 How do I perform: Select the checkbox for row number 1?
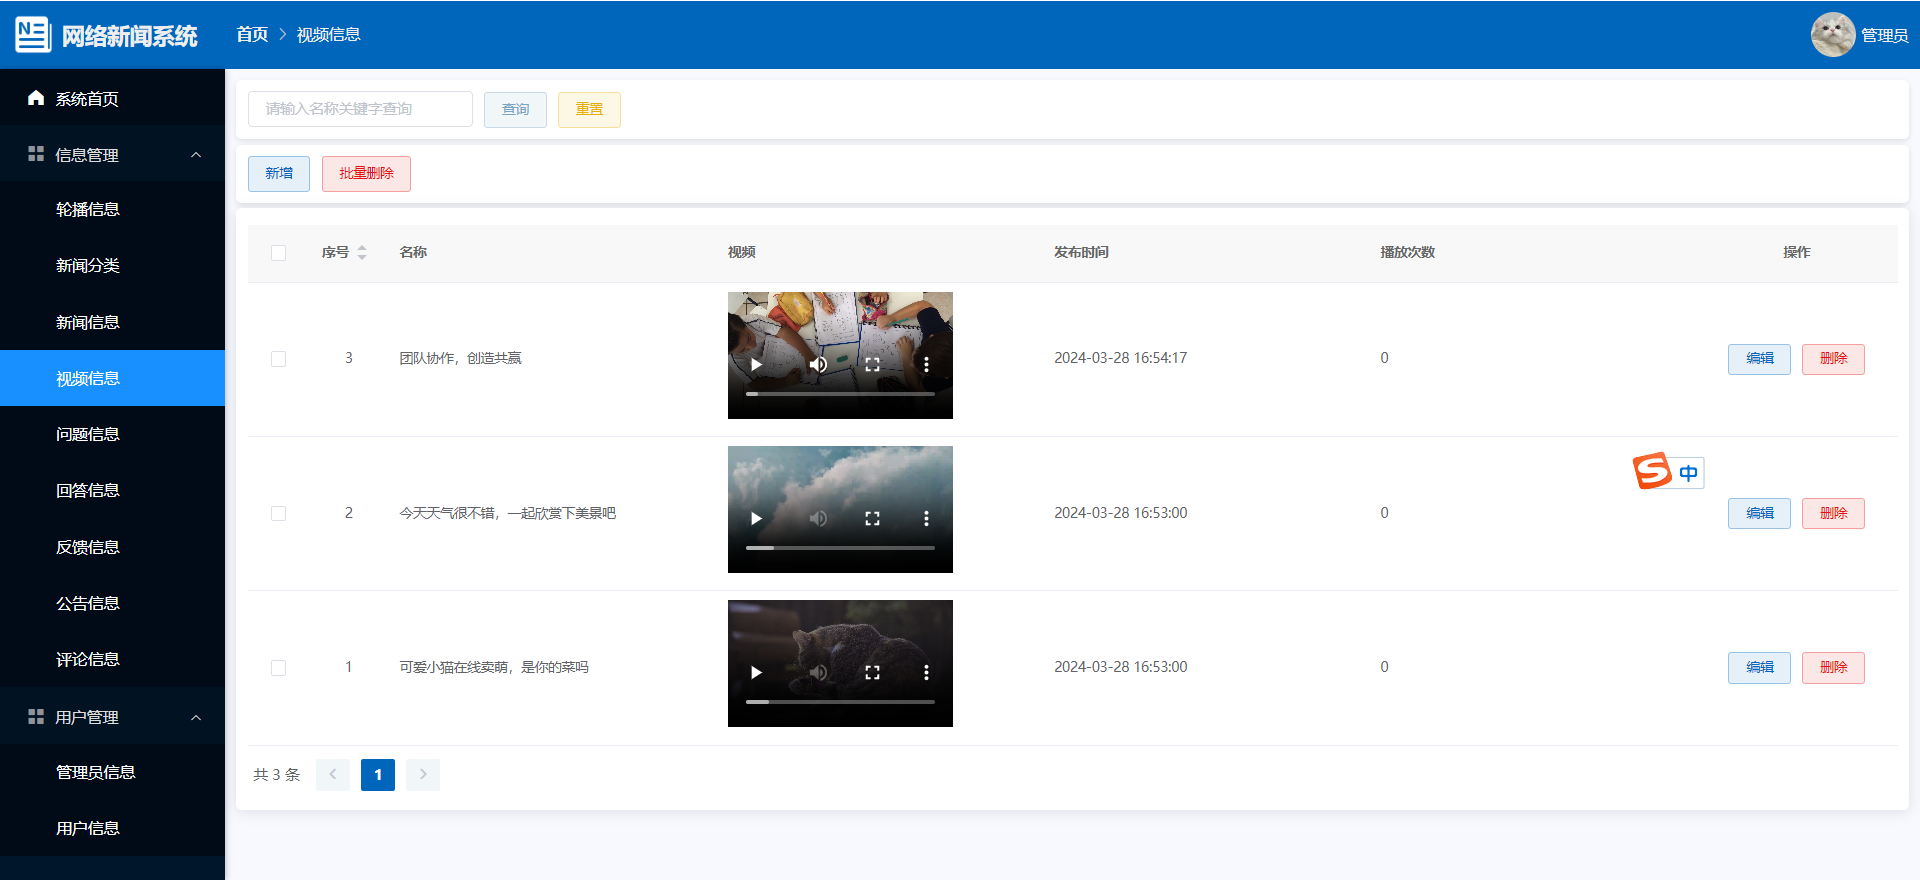[x=279, y=668]
